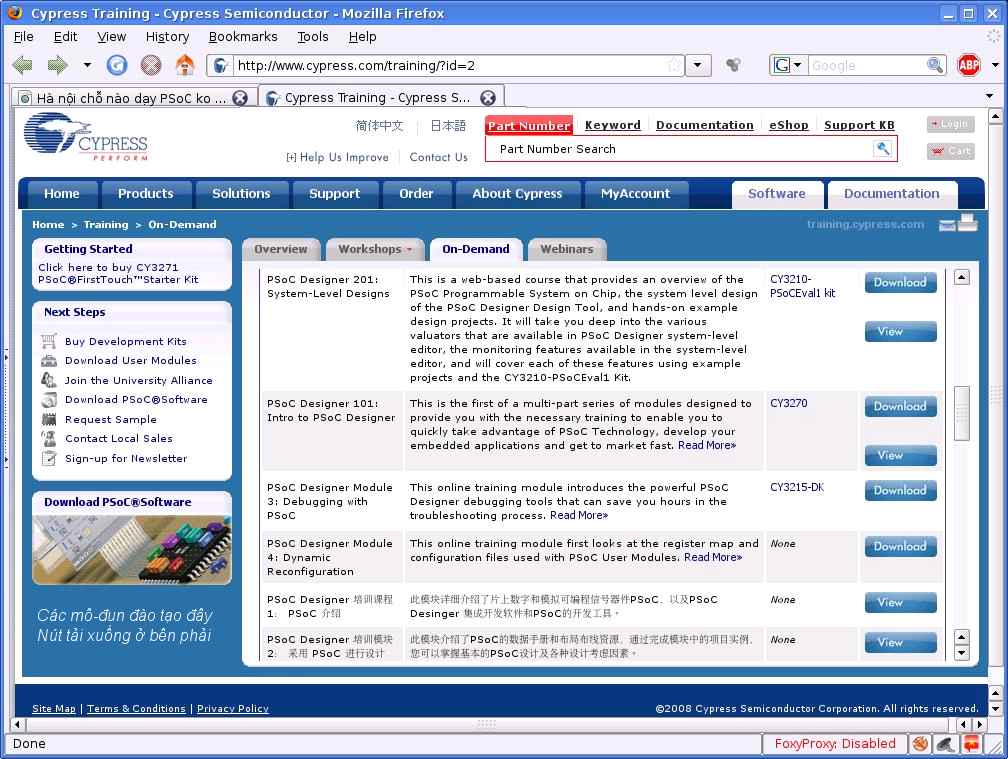Bookmark the page with the star icon
Image resolution: width=1008 pixels, height=759 pixels.
(x=674, y=65)
